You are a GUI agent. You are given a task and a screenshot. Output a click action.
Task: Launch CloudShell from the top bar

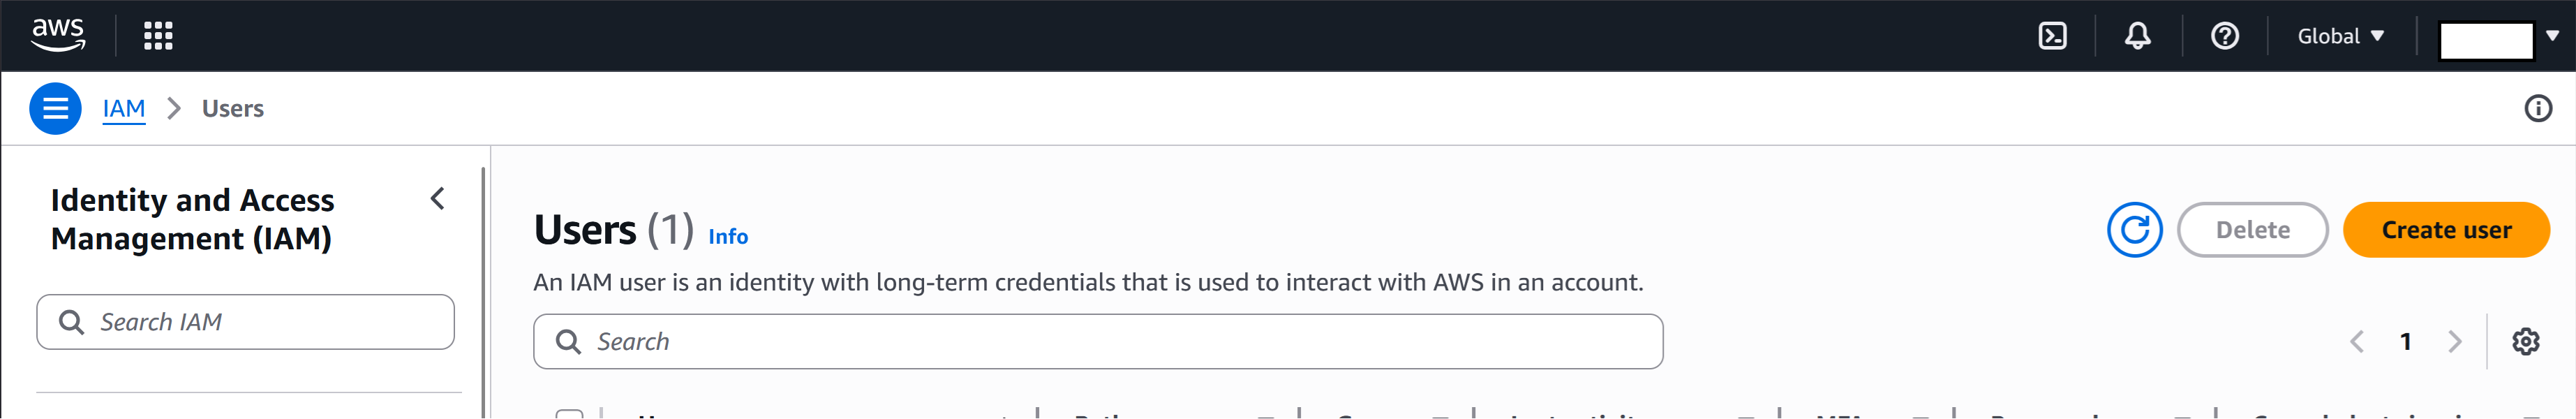pos(2052,36)
